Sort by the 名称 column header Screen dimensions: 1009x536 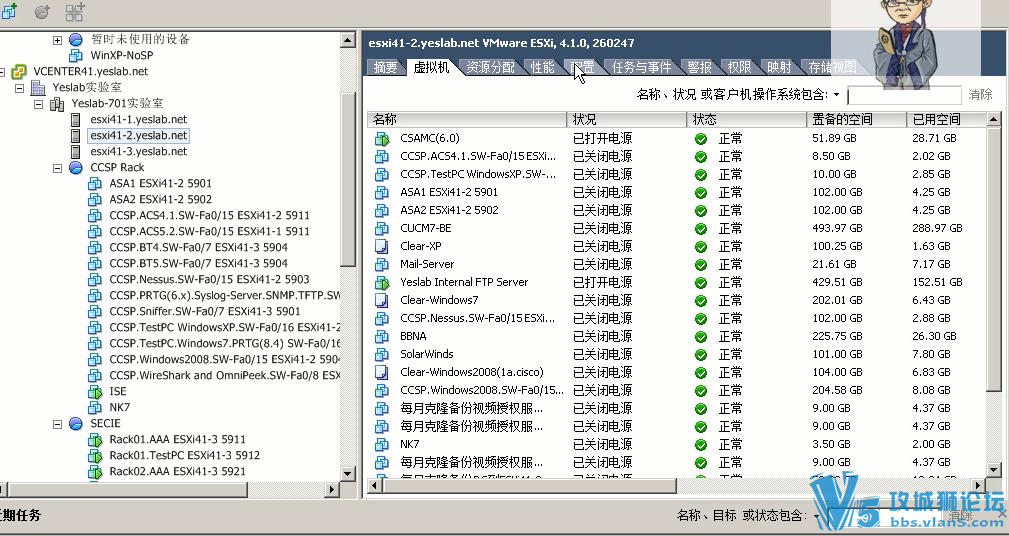467,119
